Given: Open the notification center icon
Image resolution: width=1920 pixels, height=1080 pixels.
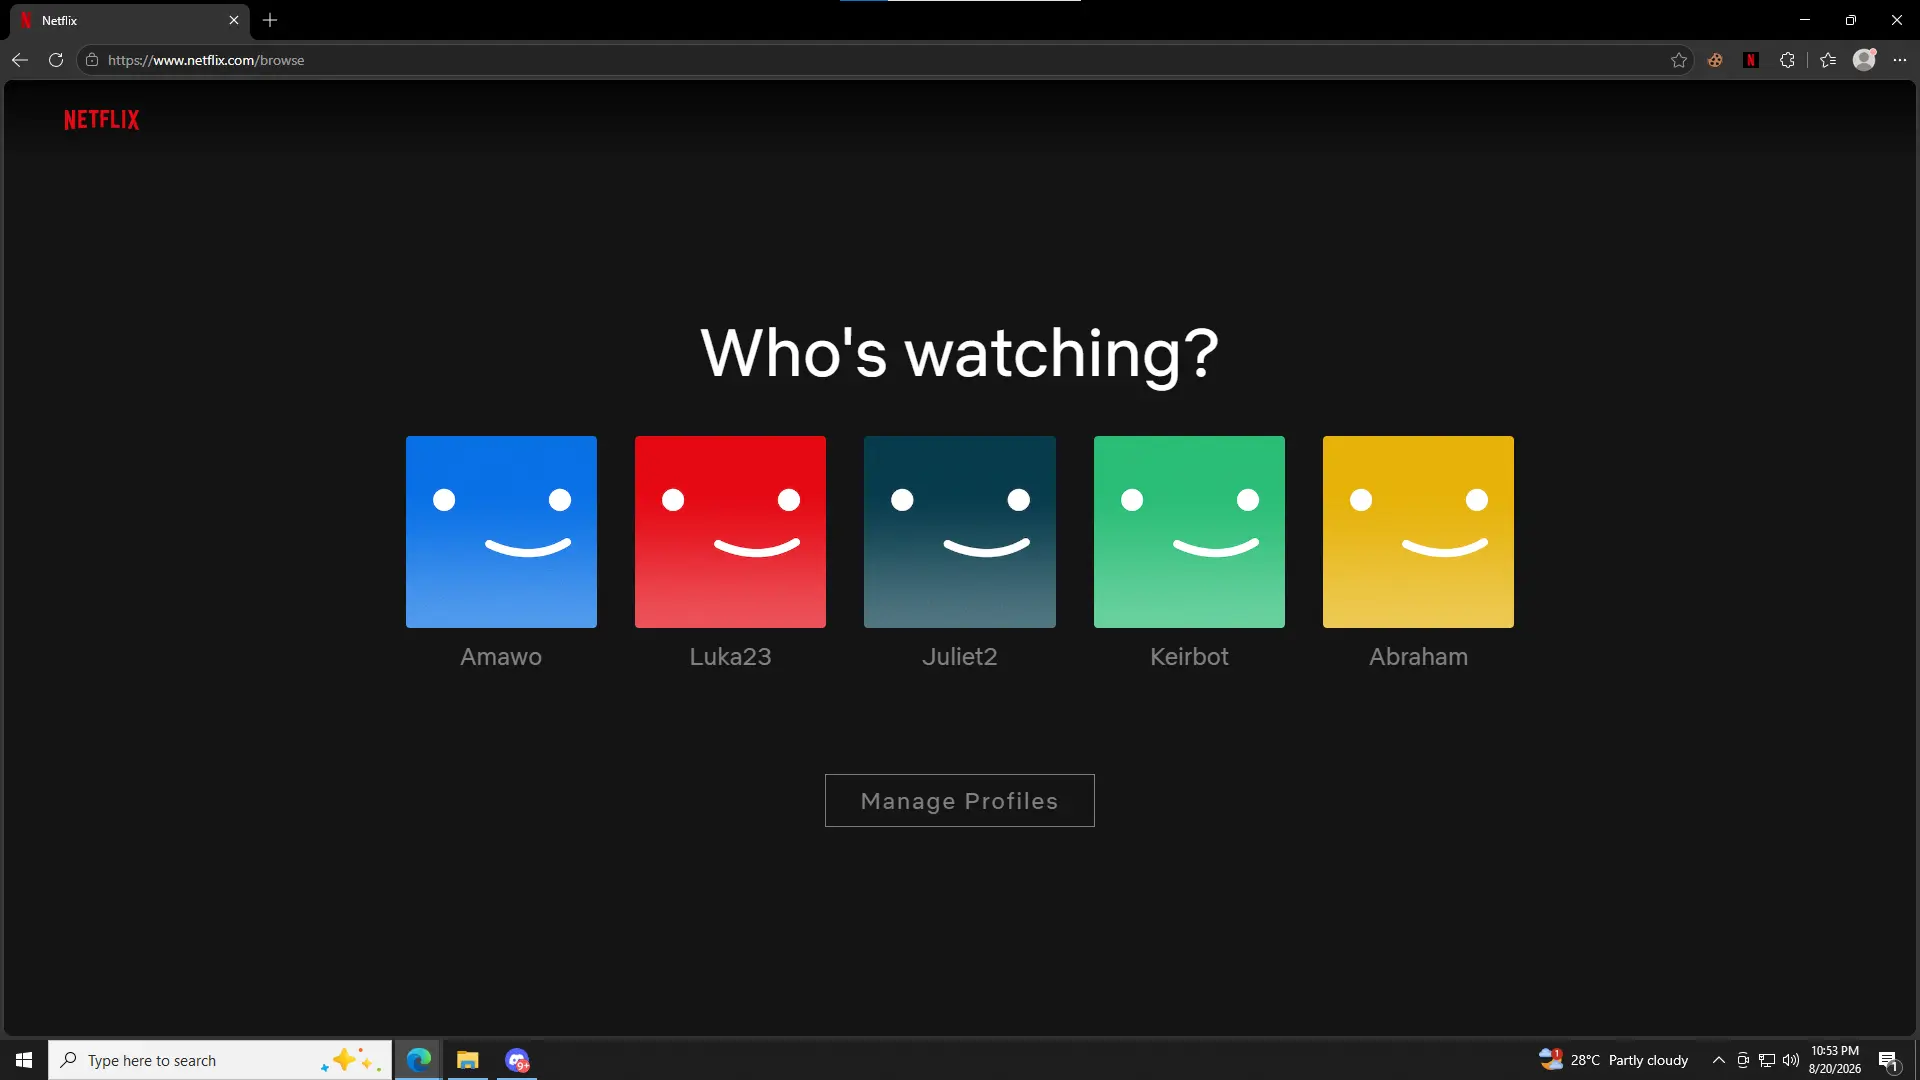Looking at the screenshot, I should click(1889, 1060).
